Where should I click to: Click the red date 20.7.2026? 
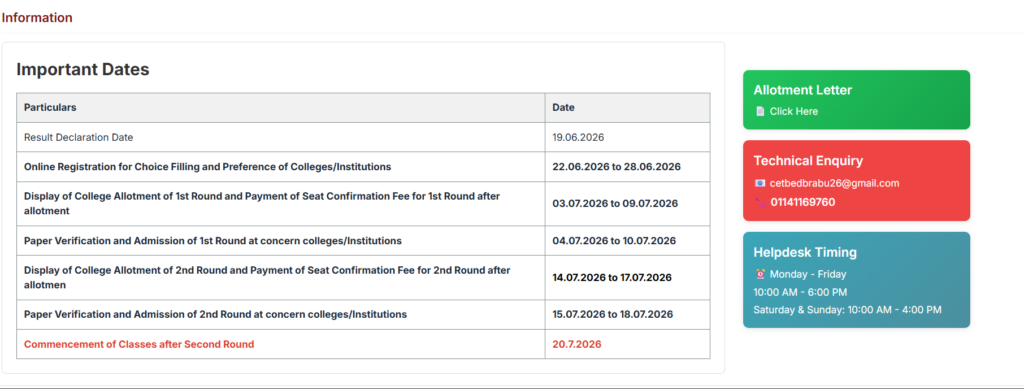coord(577,344)
